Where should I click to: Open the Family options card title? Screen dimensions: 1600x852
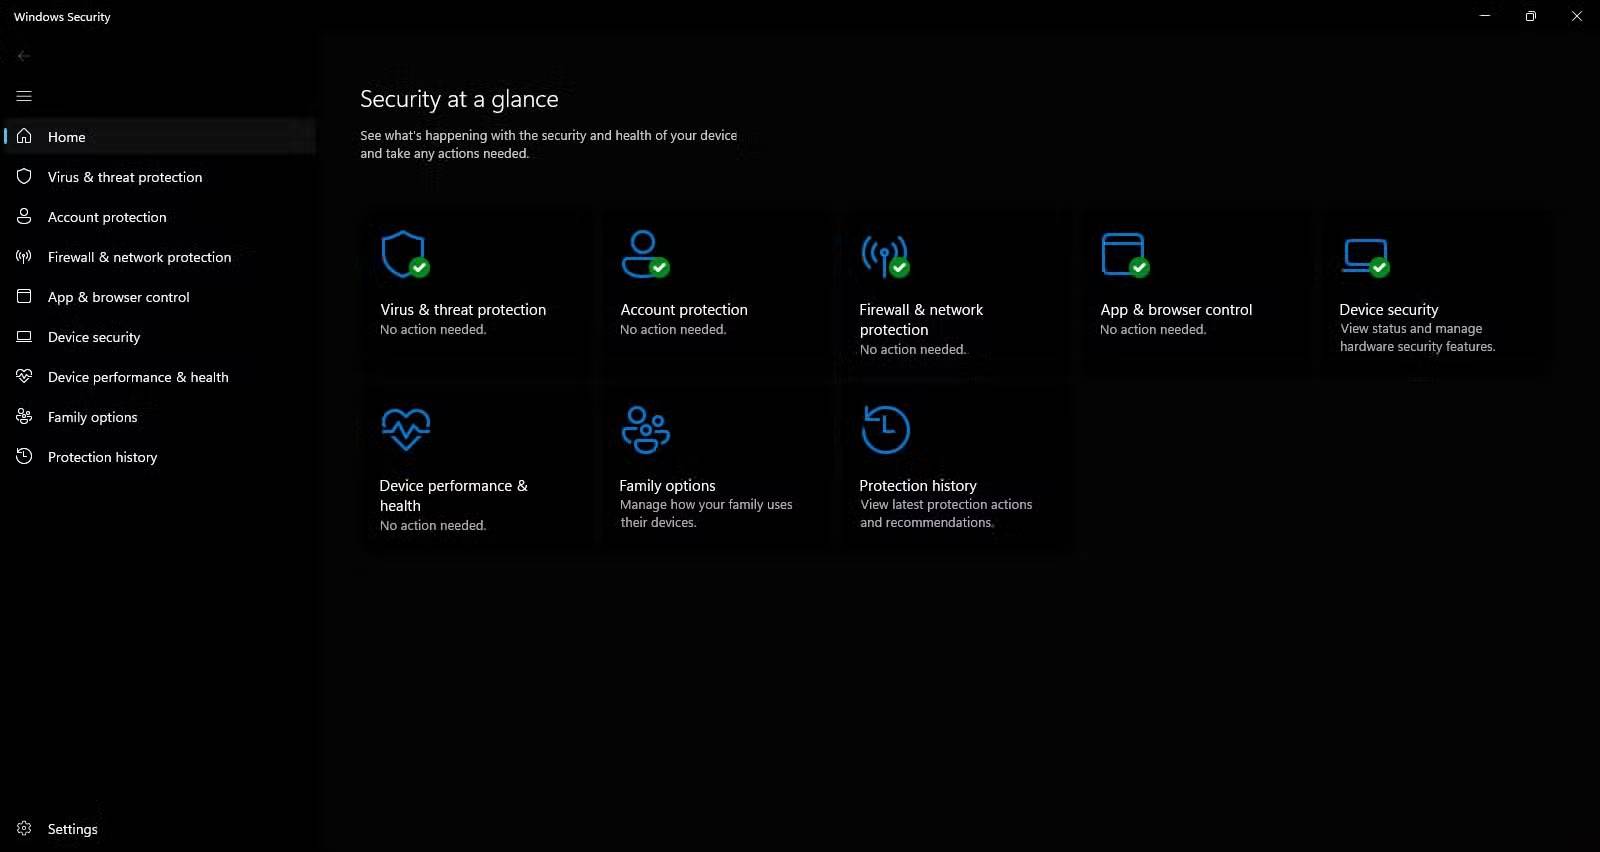coord(667,486)
